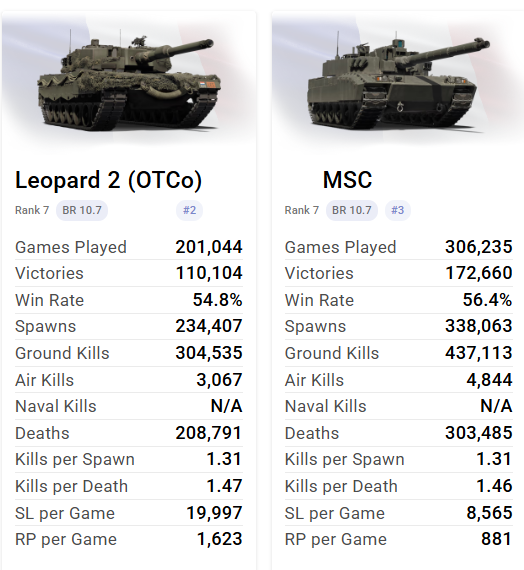Click Leopard Win Rate 54.8% row
524x570 pixels.
click(x=129, y=300)
